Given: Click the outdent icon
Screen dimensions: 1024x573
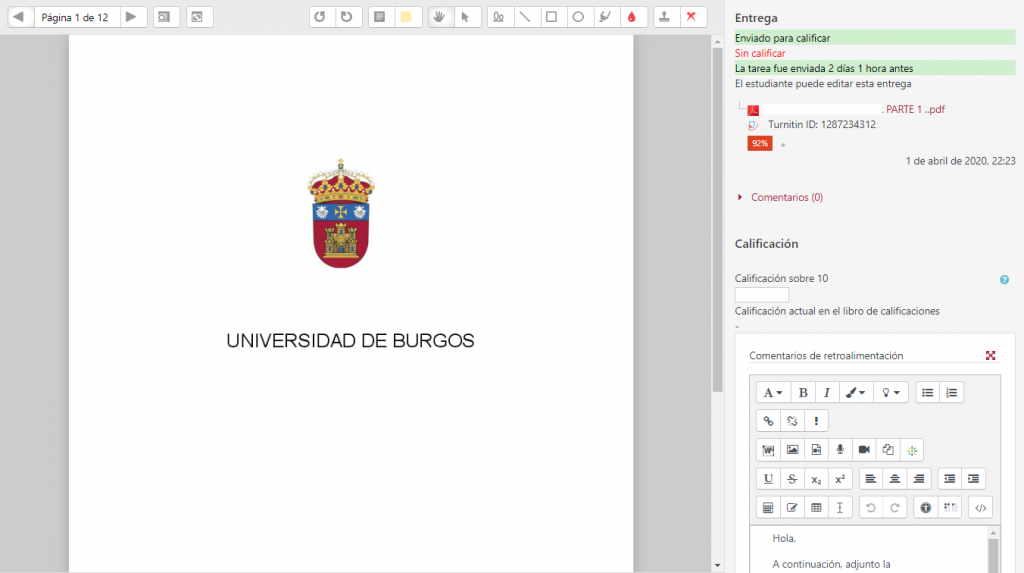Looking at the screenshot, I should pyautogui.click(x=950, y=479).
